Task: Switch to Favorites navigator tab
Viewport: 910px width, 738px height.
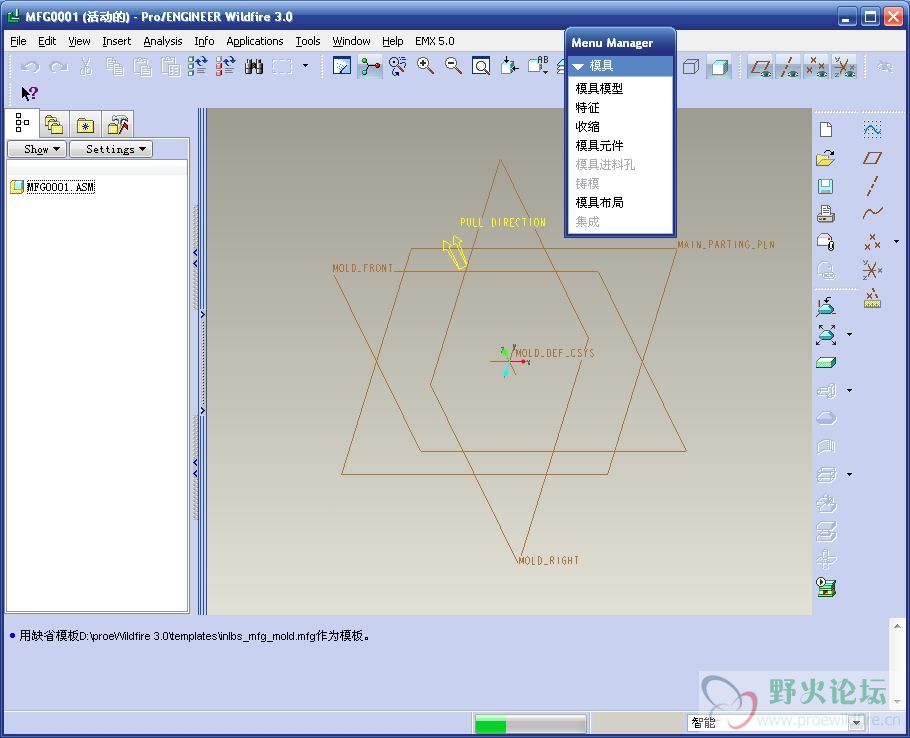Action: pyautogui.click(x=85, y=124)
